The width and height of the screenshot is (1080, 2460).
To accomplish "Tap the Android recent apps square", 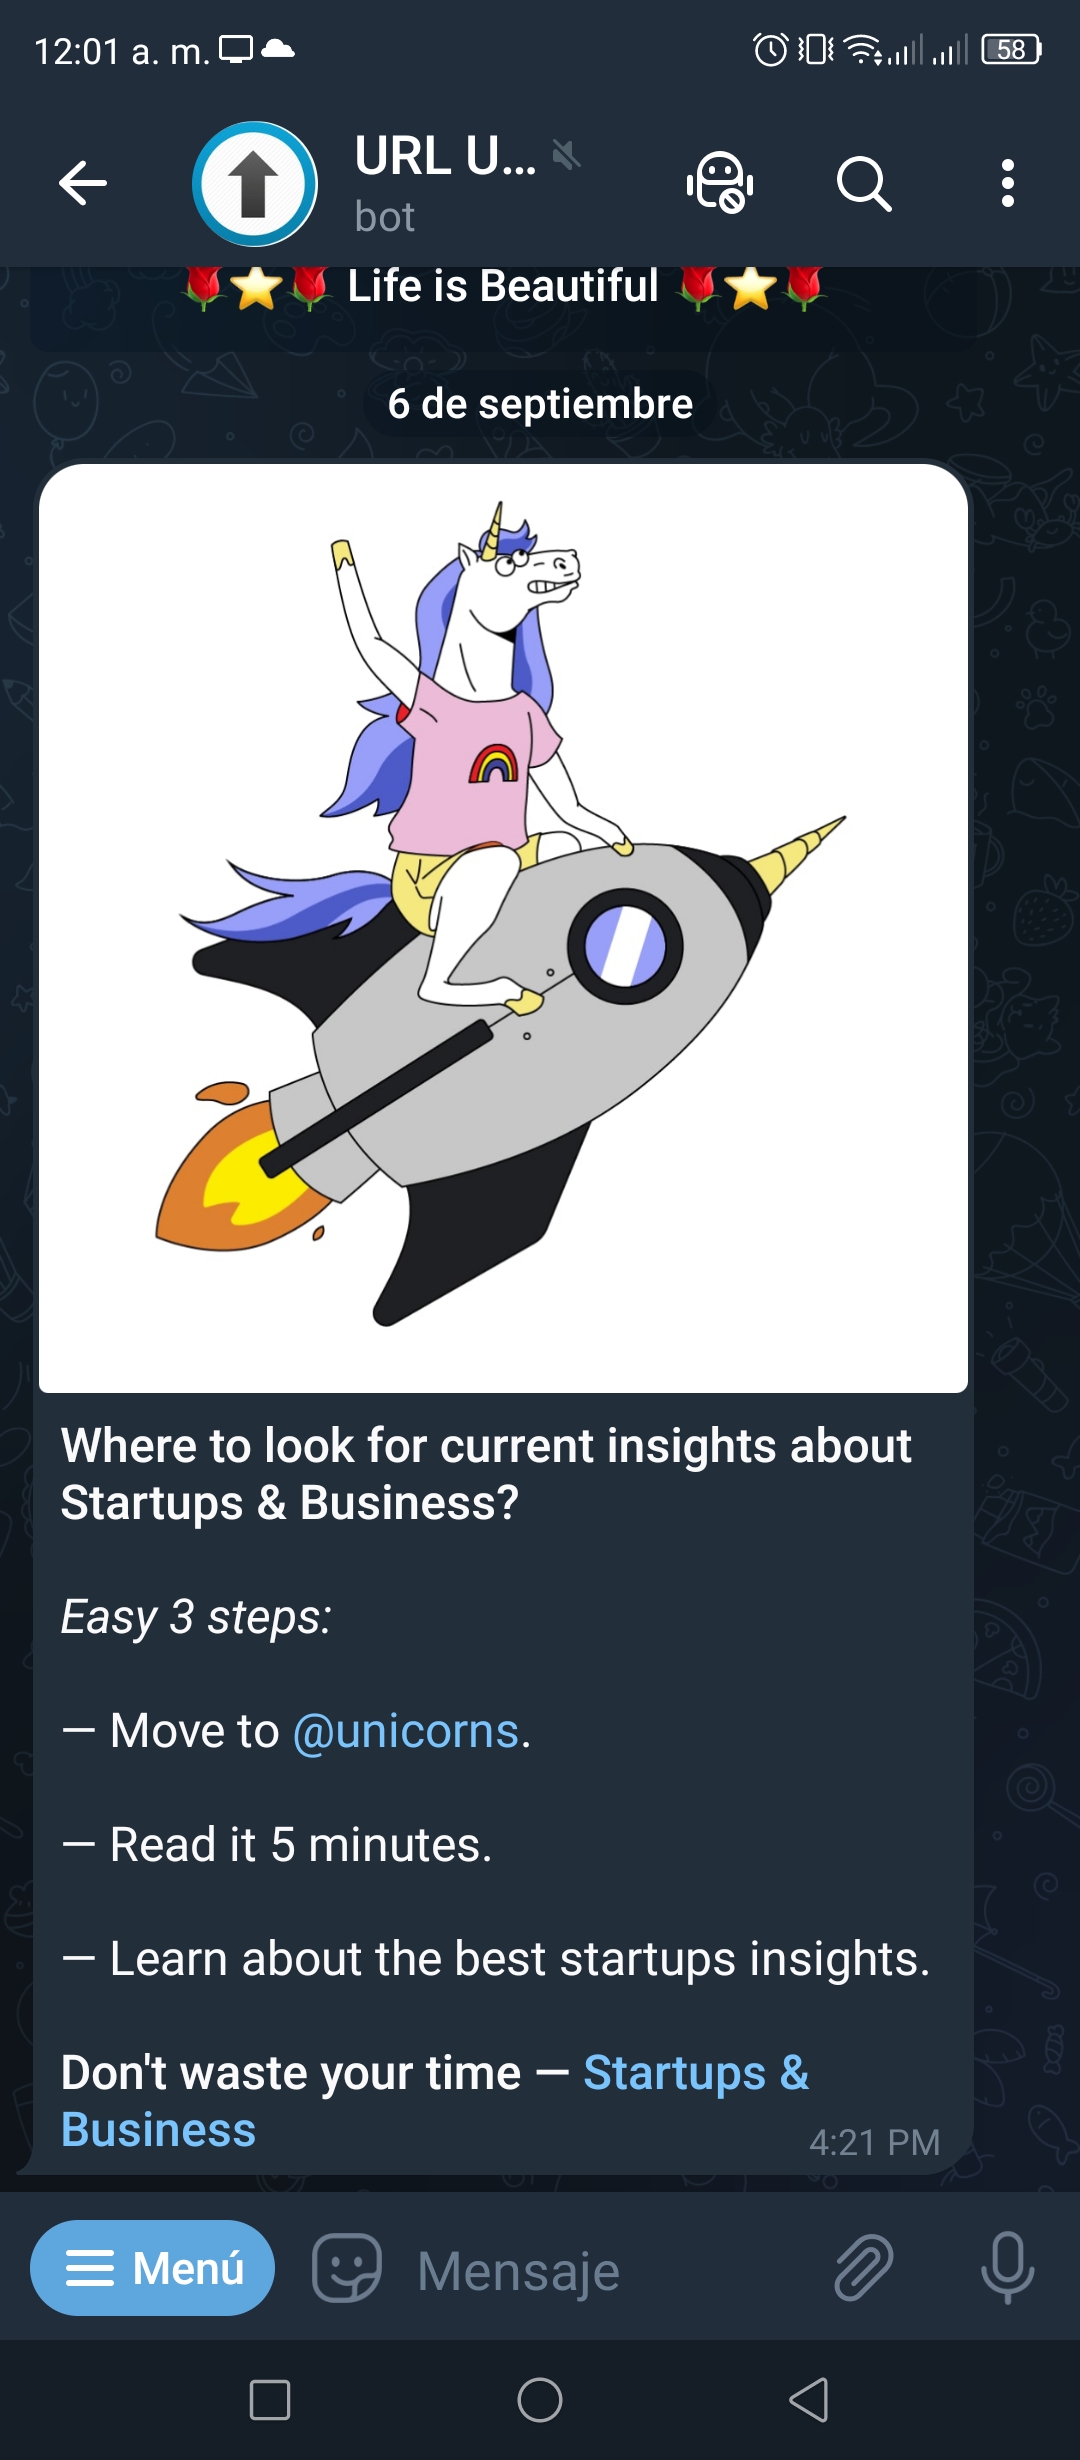I will point(270,2400).
